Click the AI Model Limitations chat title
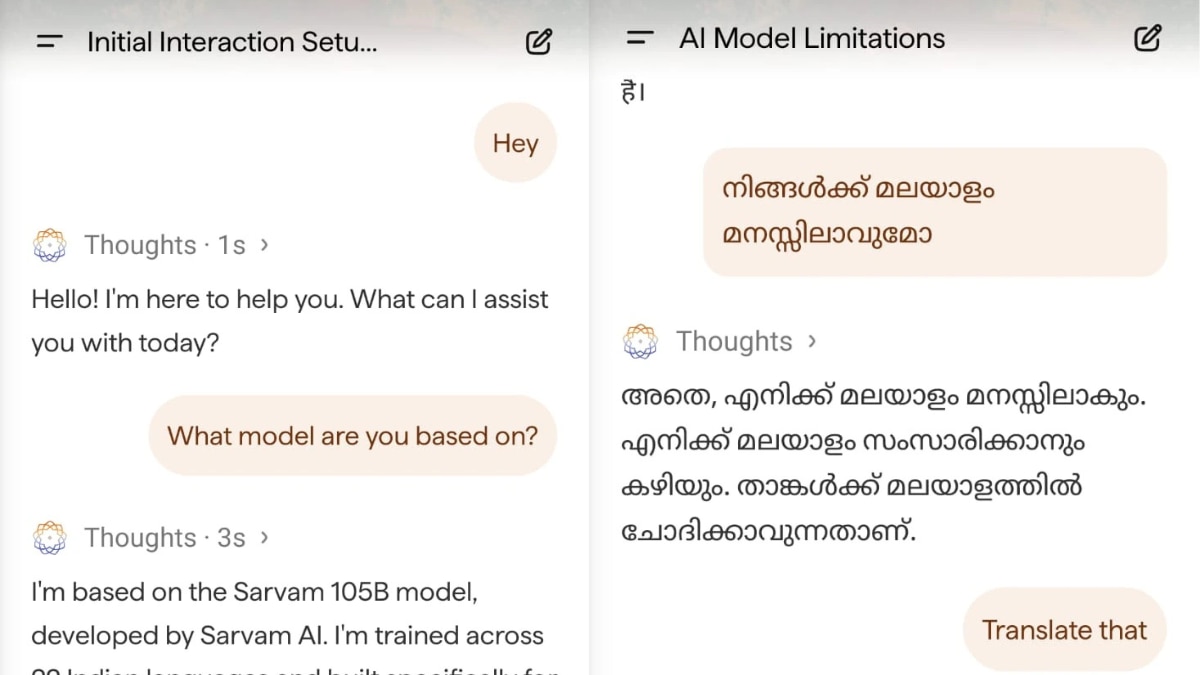This screenshot has height=675, width=1200. [811, 39]
